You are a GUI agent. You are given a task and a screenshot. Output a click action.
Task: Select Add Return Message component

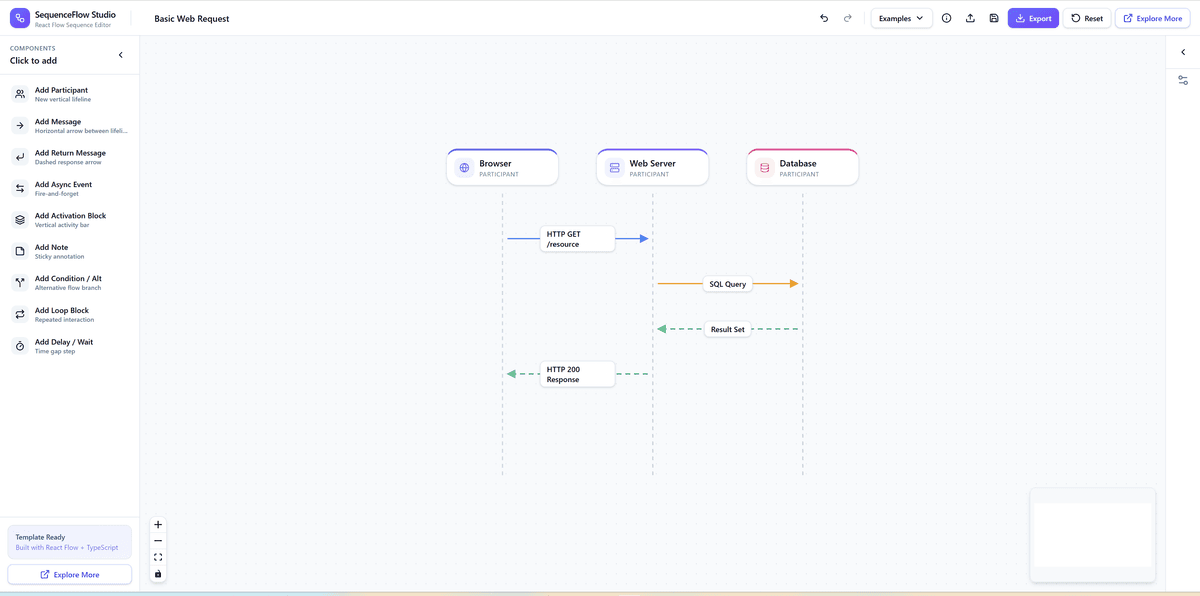[70, 157]
